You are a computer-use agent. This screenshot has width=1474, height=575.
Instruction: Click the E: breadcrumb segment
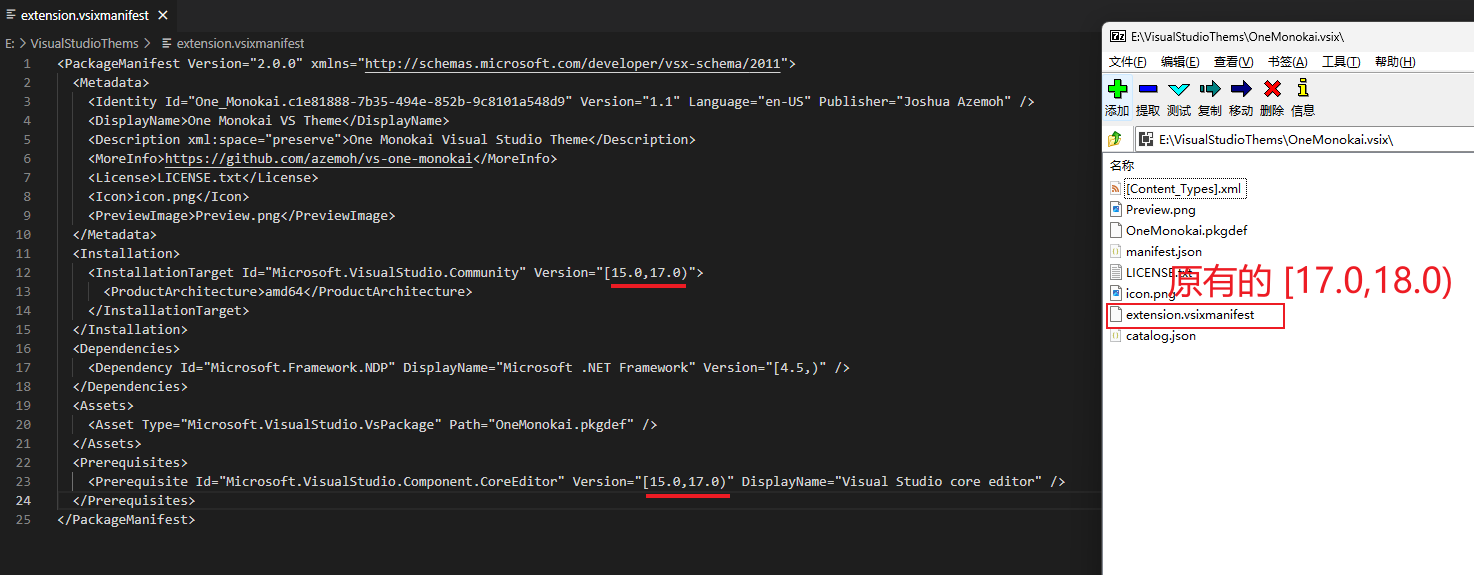(10, 43)
